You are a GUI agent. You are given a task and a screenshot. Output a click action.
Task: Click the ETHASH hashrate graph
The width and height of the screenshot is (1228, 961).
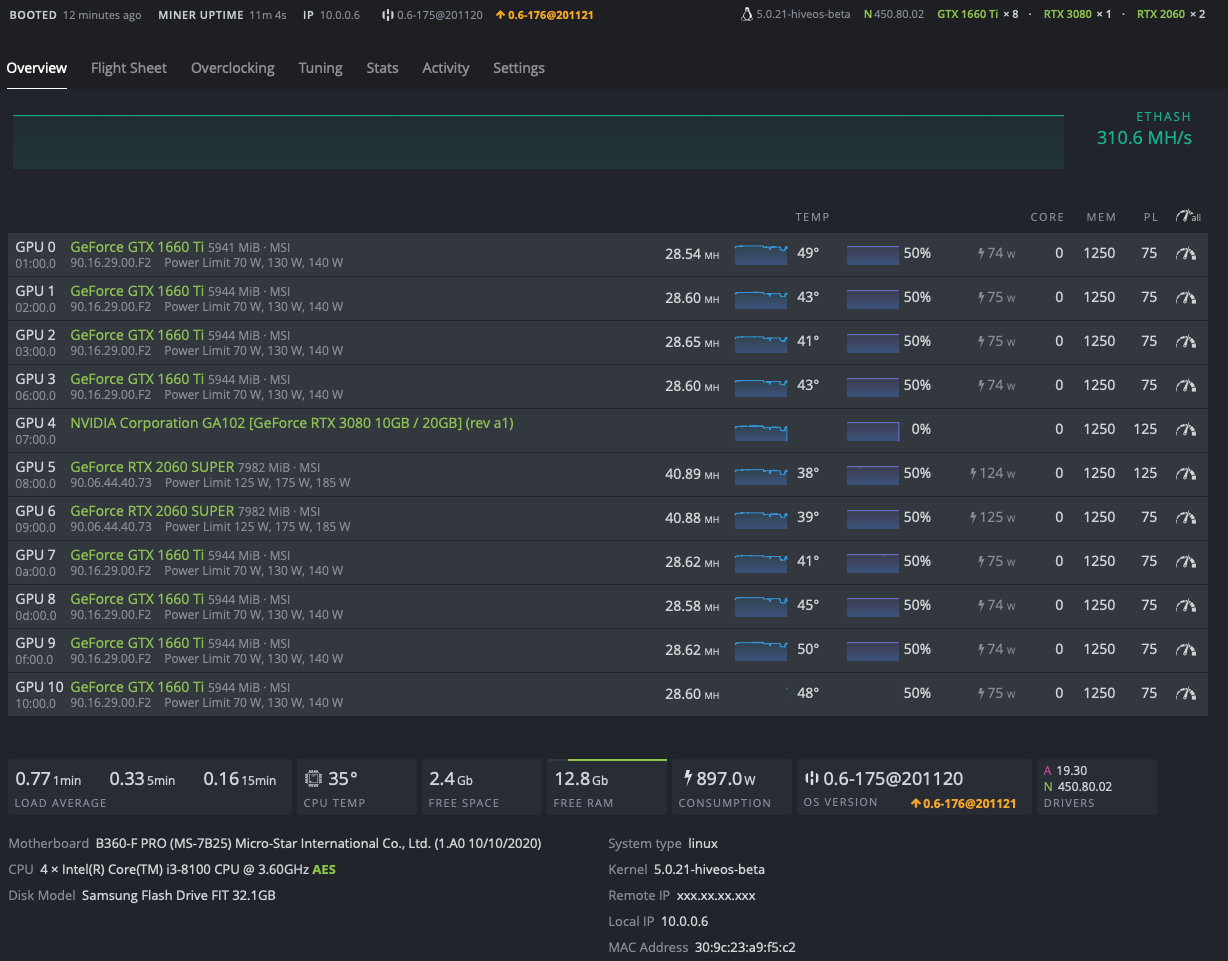pos(538,142)
